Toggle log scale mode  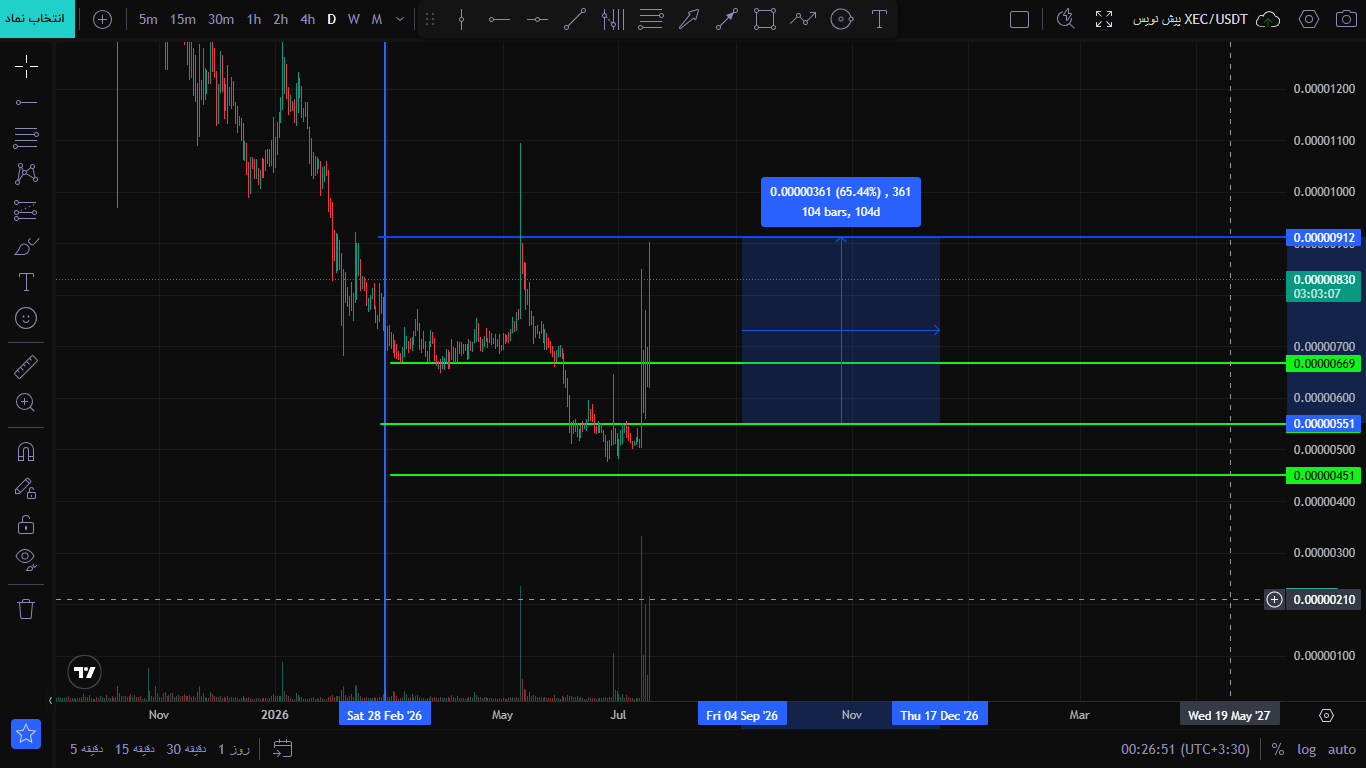click(1307, 748)
